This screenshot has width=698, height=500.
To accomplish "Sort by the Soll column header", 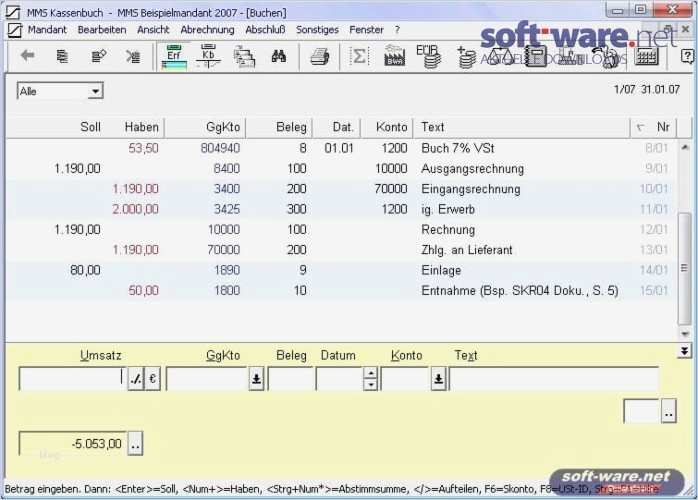I will pos(90,127).
